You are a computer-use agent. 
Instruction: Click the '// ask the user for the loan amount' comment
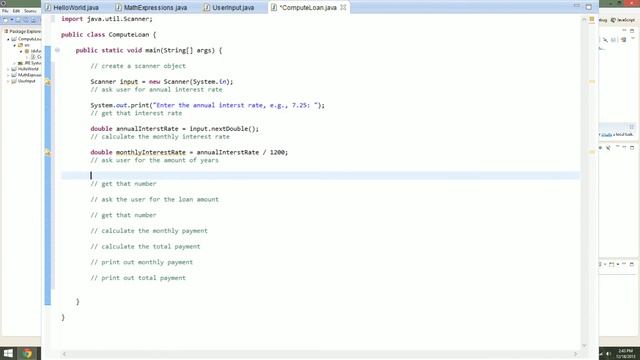point(154,199)
